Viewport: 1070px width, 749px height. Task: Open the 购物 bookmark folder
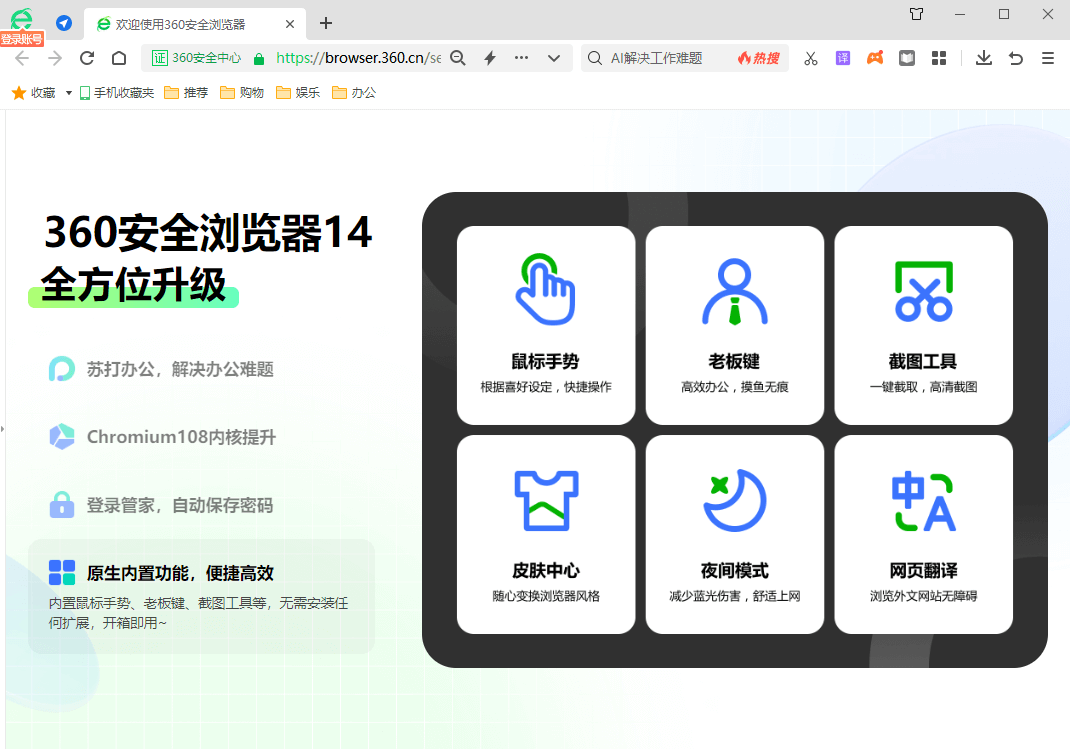pyautogui.click(x=242, y=93)
